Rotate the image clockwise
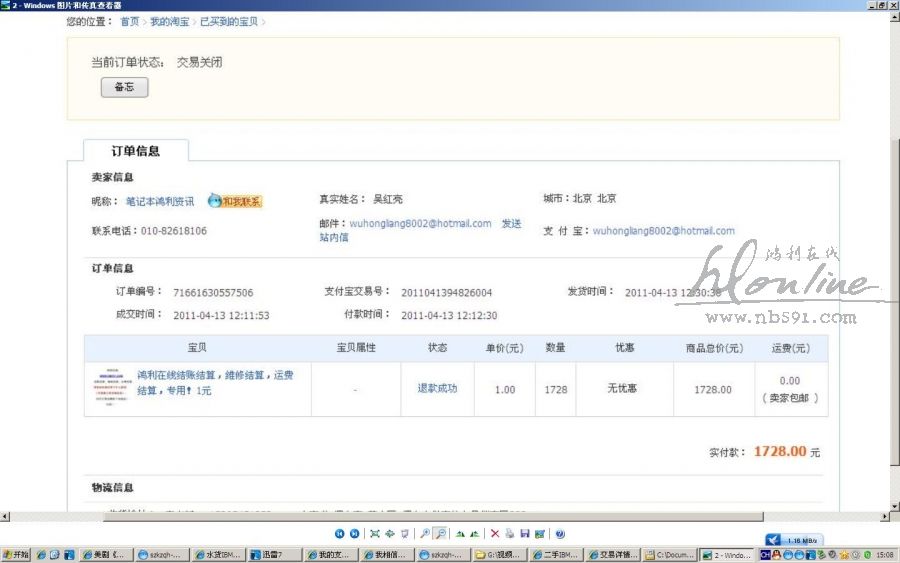Screen dimensions: 900x563 [x=460, y=534]
